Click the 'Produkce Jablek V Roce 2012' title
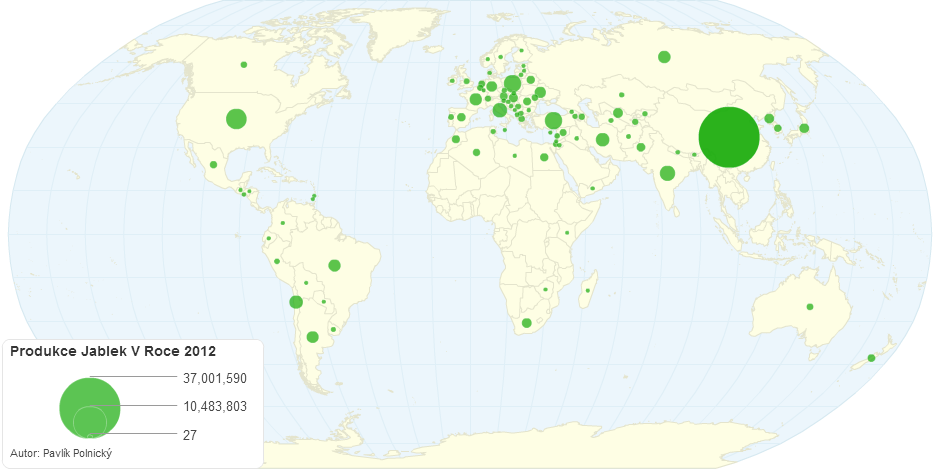Viewport: 940px width, 469px height. (x=113, y=351)
